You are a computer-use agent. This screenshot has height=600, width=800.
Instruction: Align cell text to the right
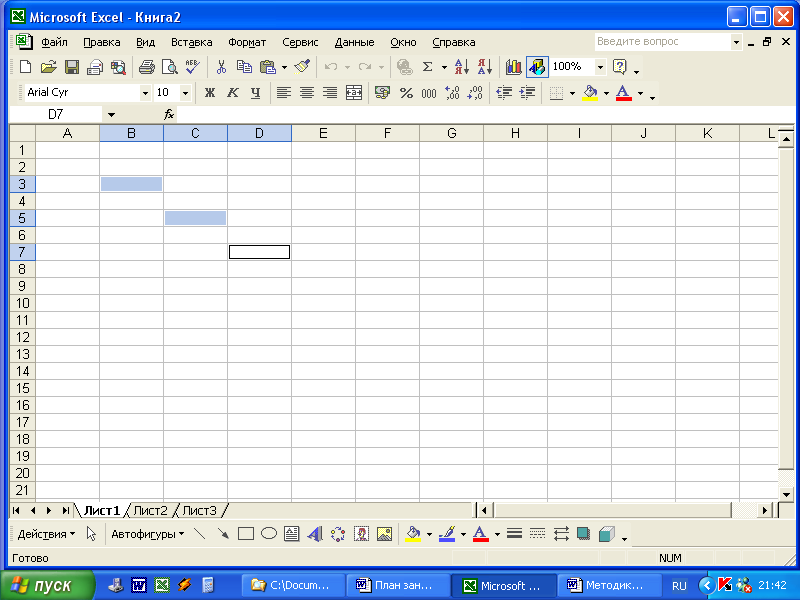coord(330,93)
